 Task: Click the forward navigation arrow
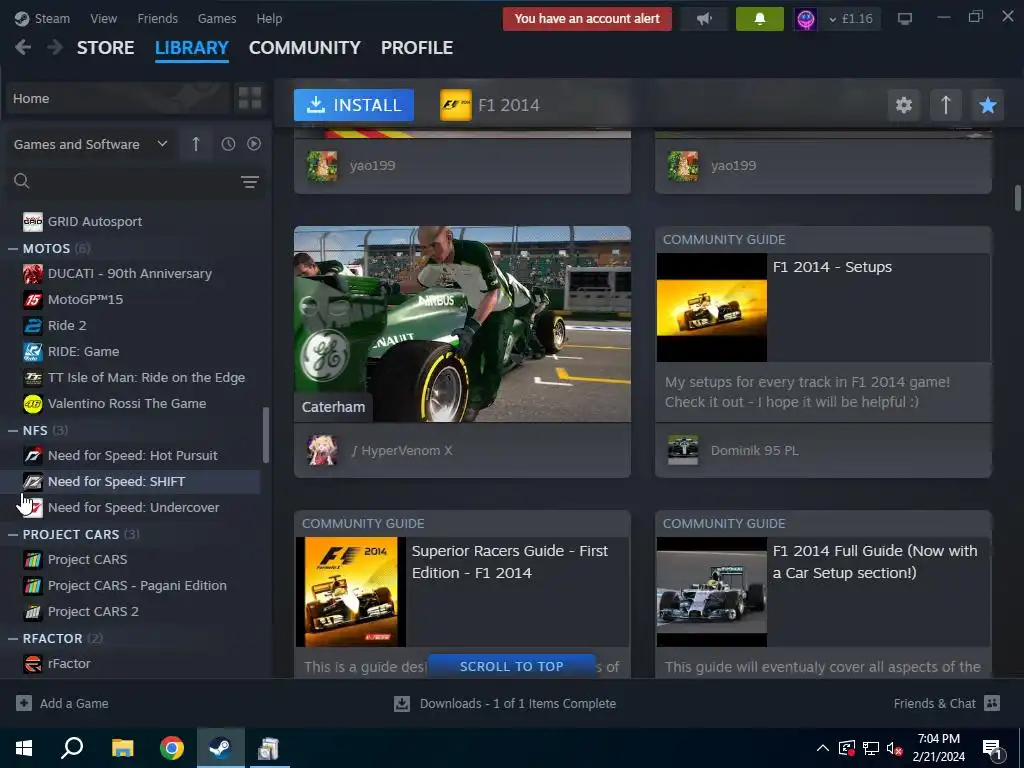55,48
